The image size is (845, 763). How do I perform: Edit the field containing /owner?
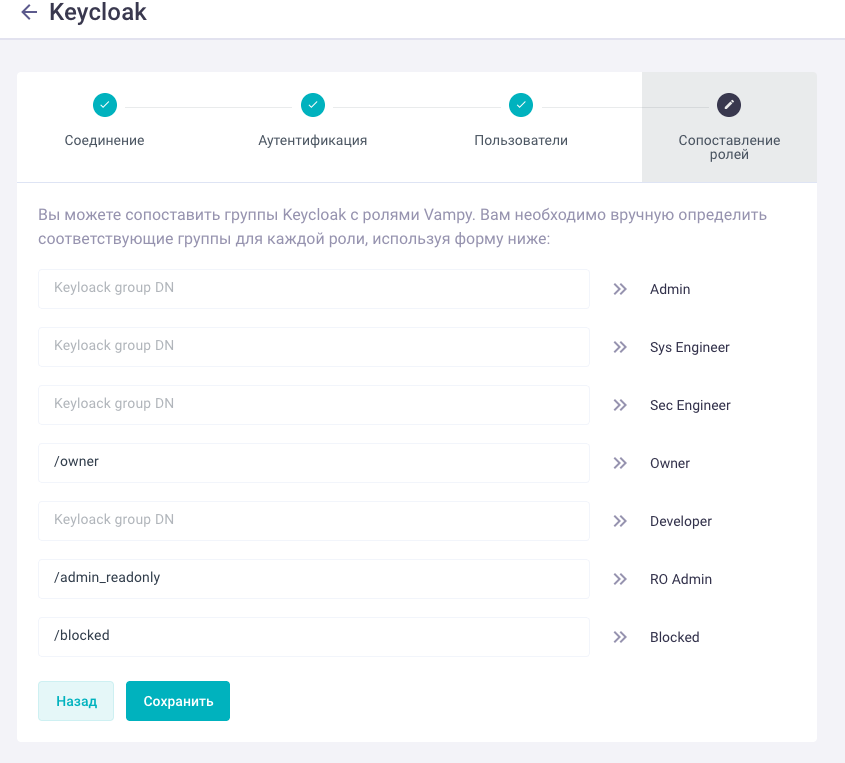314,463
